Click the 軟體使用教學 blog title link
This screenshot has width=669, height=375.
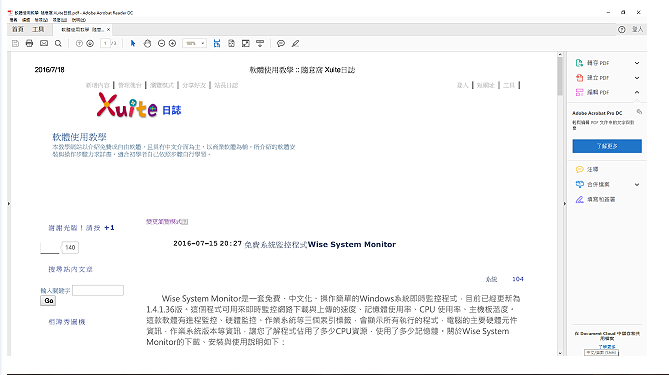[x=79, y=137]
